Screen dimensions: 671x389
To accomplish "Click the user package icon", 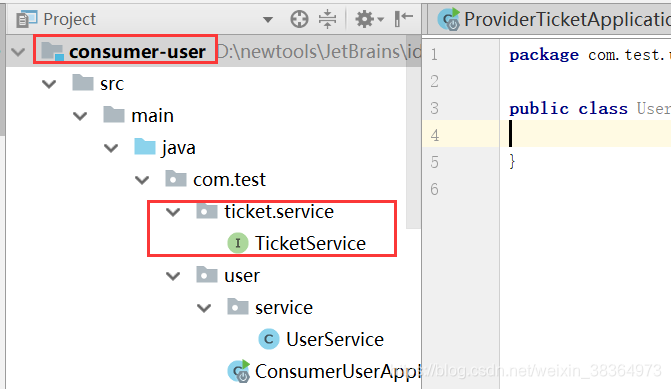I will [207, 275].
